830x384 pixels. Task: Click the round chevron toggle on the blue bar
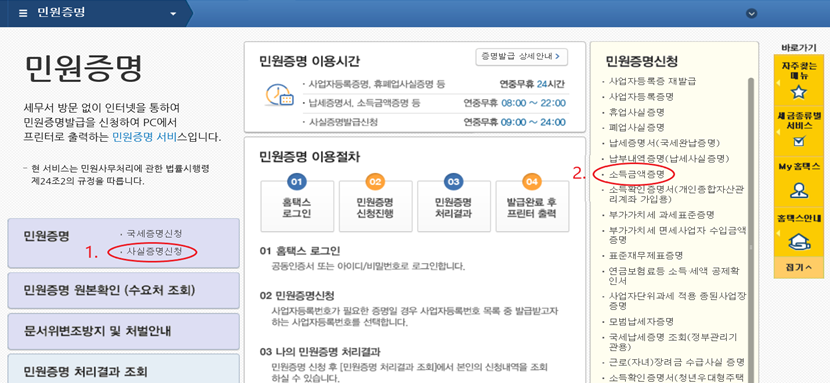tap(751, 14)
